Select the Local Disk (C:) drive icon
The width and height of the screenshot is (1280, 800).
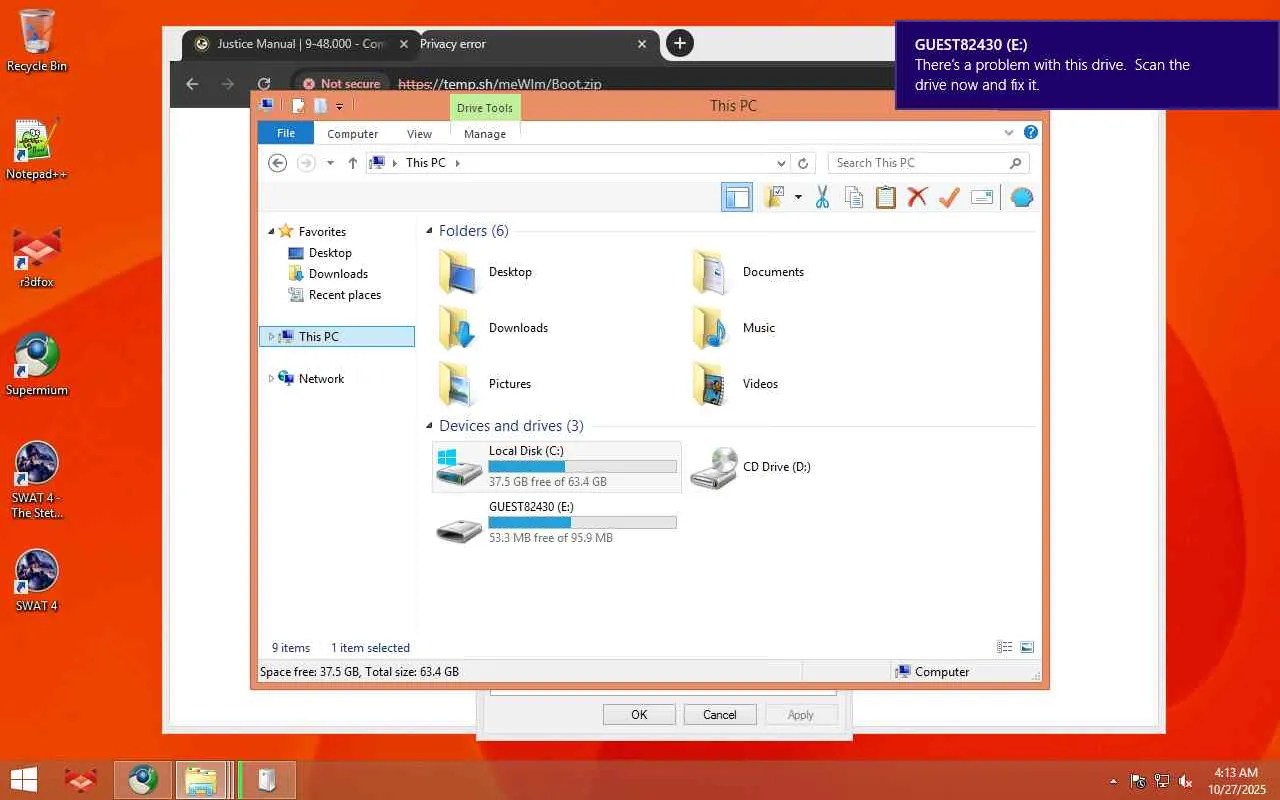tap(459, 467)
